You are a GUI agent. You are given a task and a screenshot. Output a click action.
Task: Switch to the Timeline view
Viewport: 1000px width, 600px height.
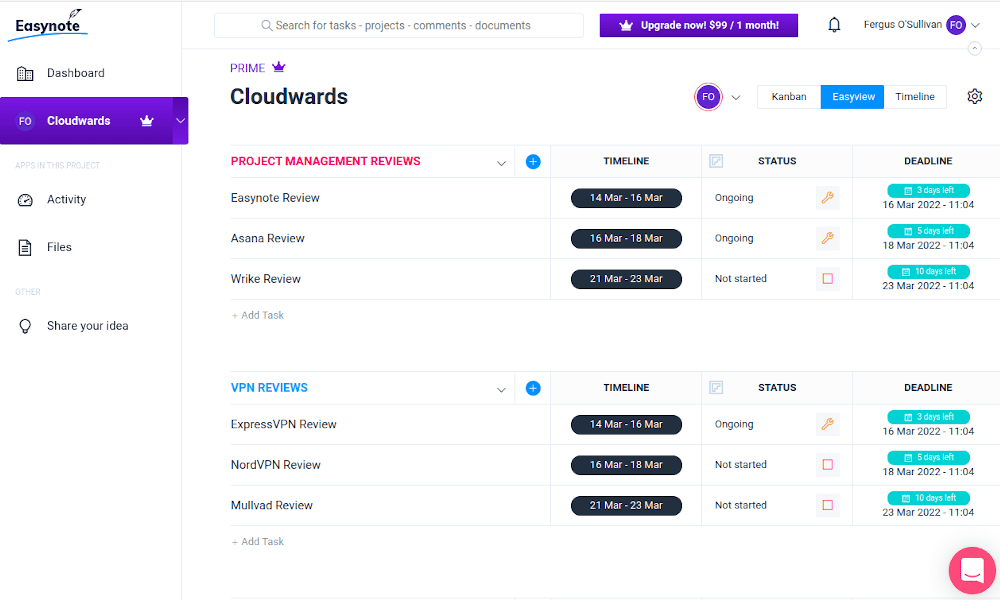[915, 97]
